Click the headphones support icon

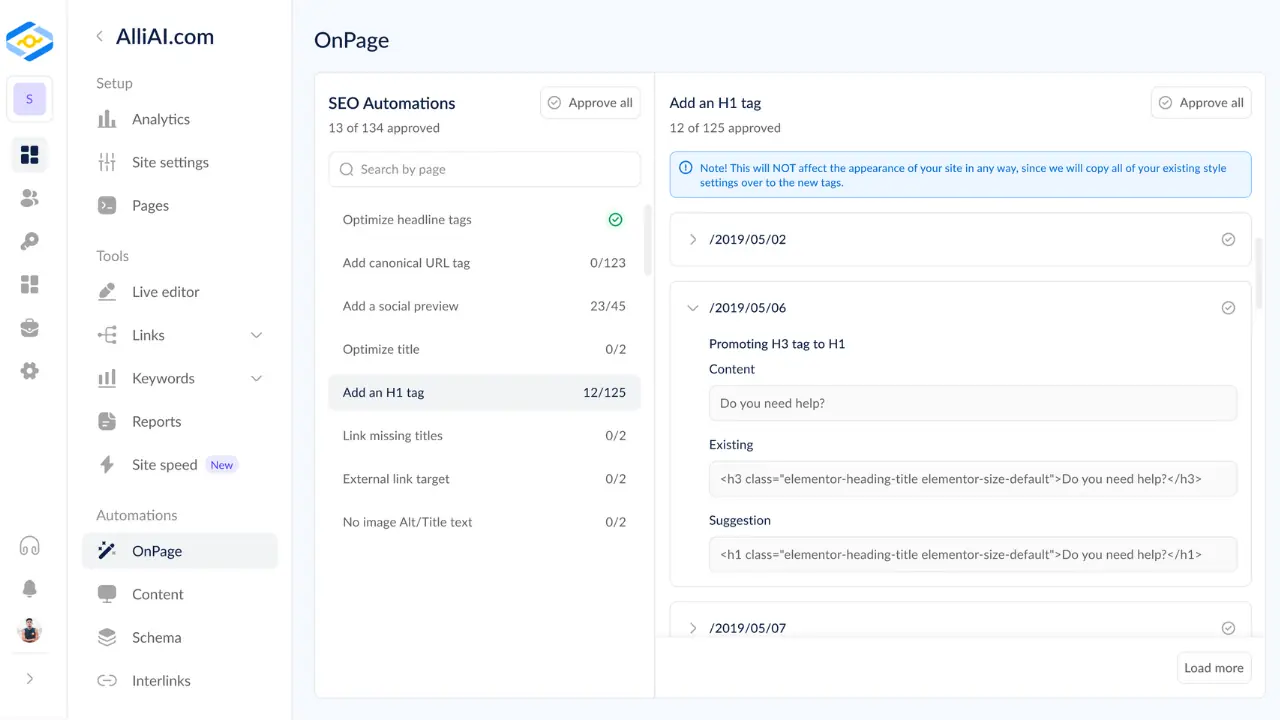point(30,546)
